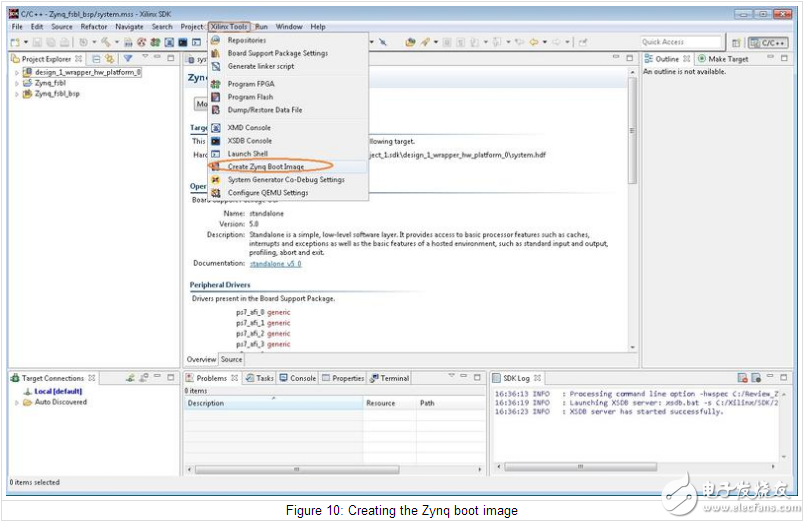Expand the Zynq_fsbl_bsp tree node
Screen dimensions: 809x524
(x=15, y=94)
